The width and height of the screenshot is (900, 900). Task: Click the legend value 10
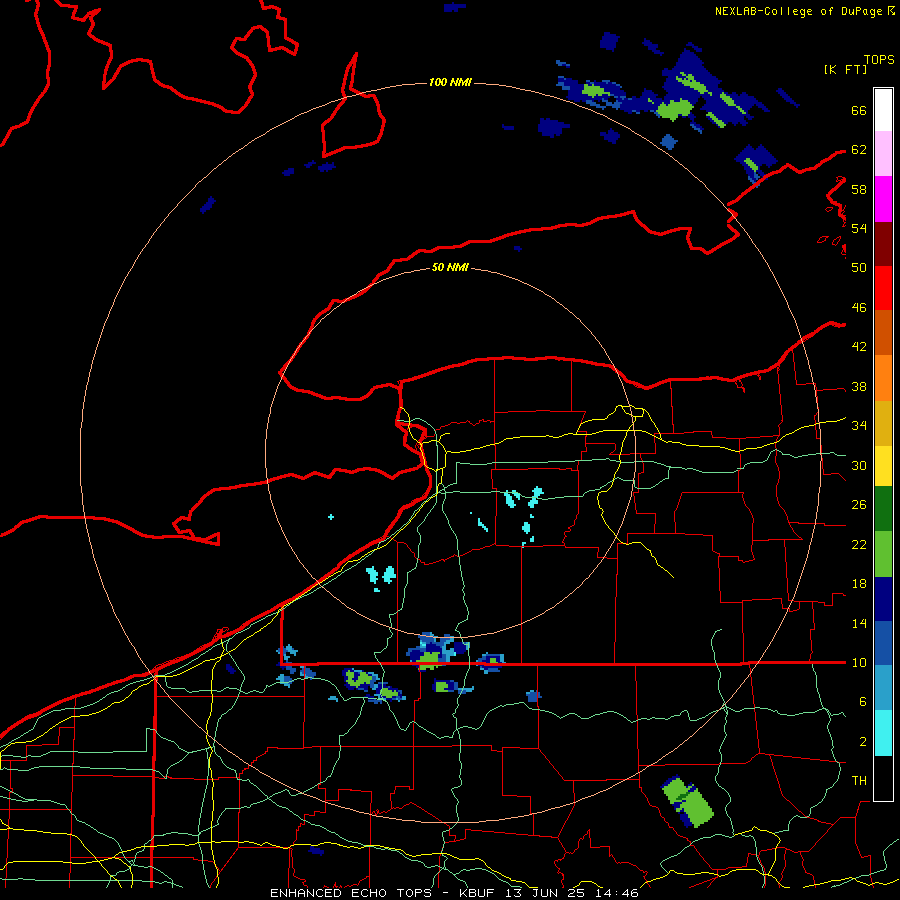tap(859, 662)
